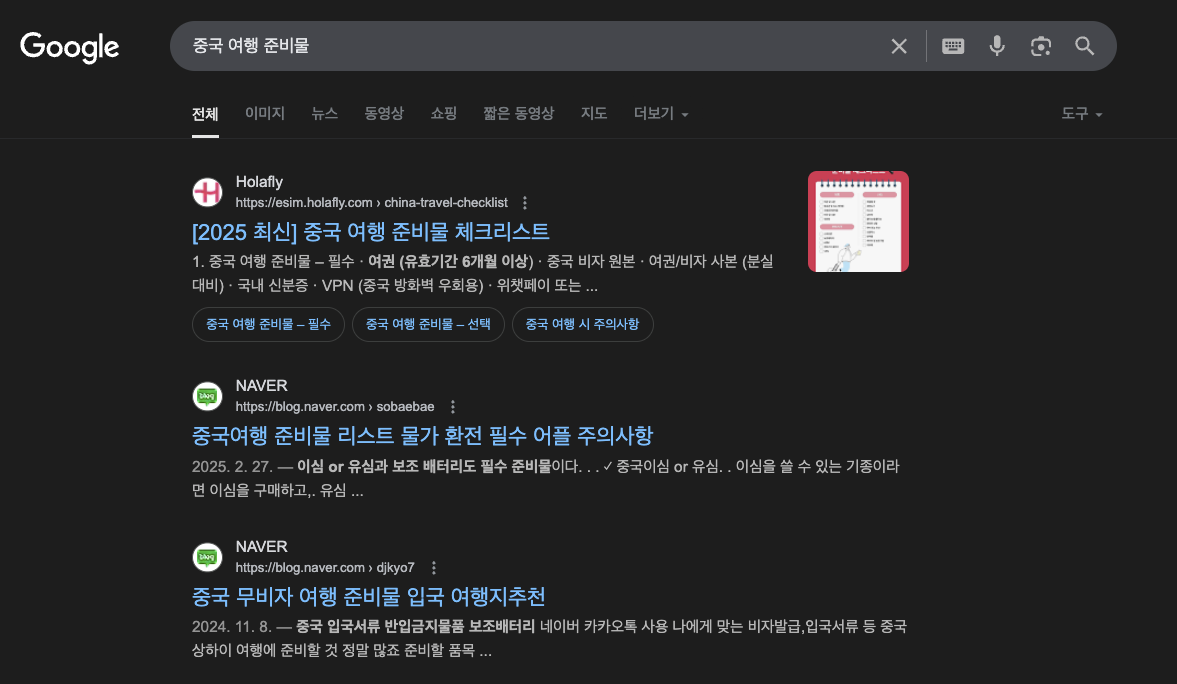Click the blog.naver.com › djkyo7 URL

point(325,568)
